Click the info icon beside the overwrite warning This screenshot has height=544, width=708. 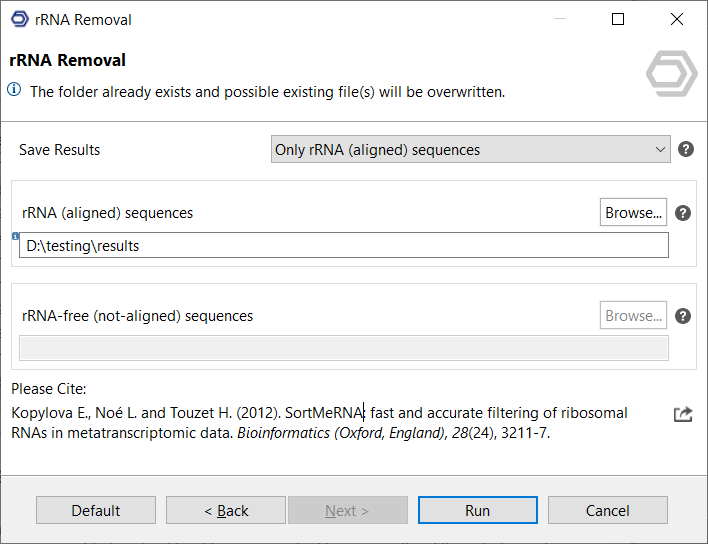(14, 90)
